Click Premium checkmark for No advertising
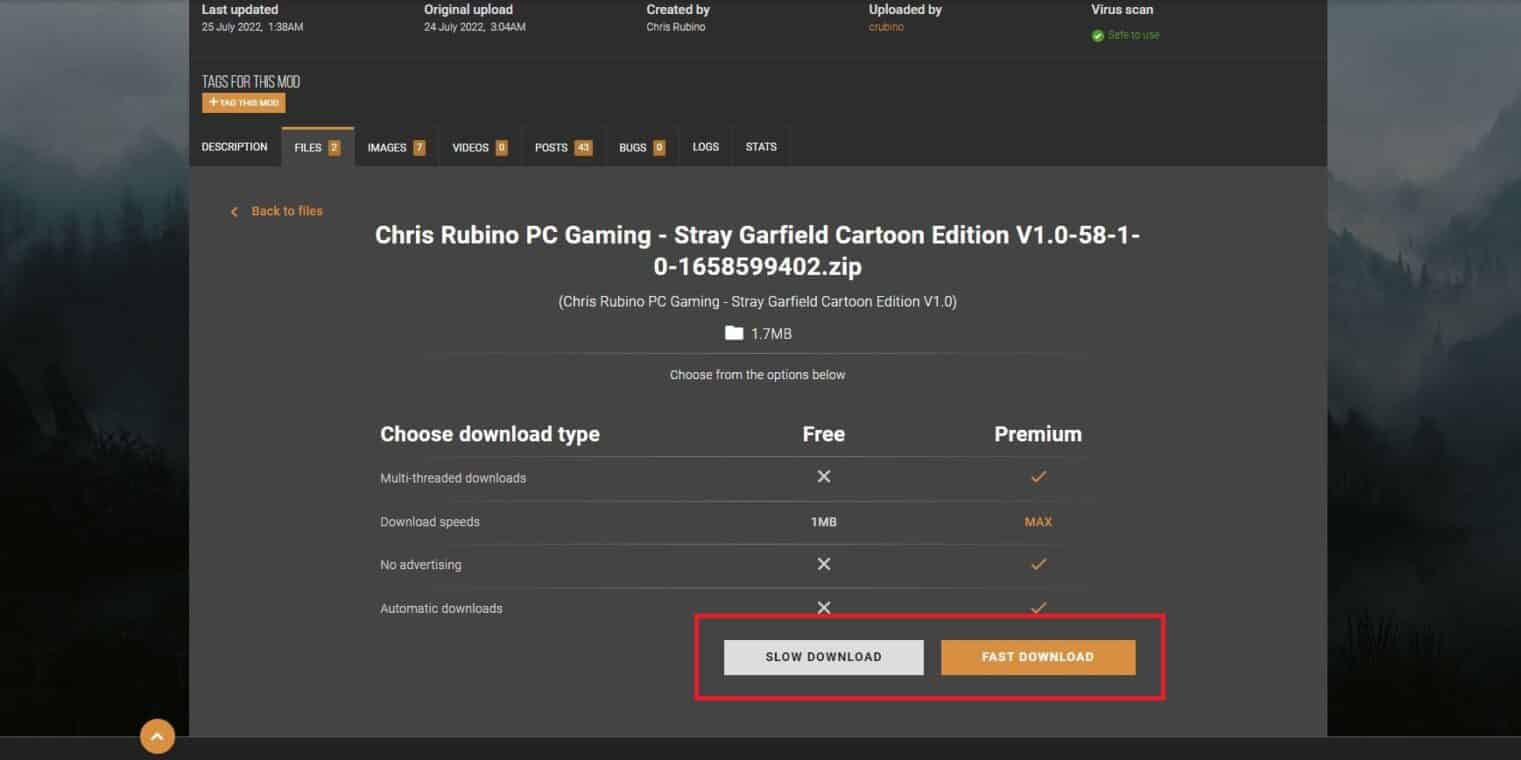Screen dimensions: 1521x760 click(x=1038, y=564)
